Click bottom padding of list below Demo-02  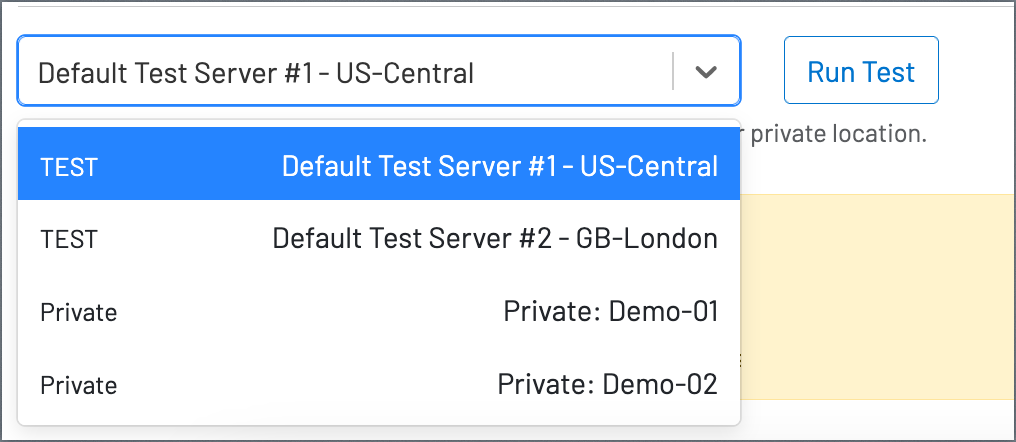(379, 421)
